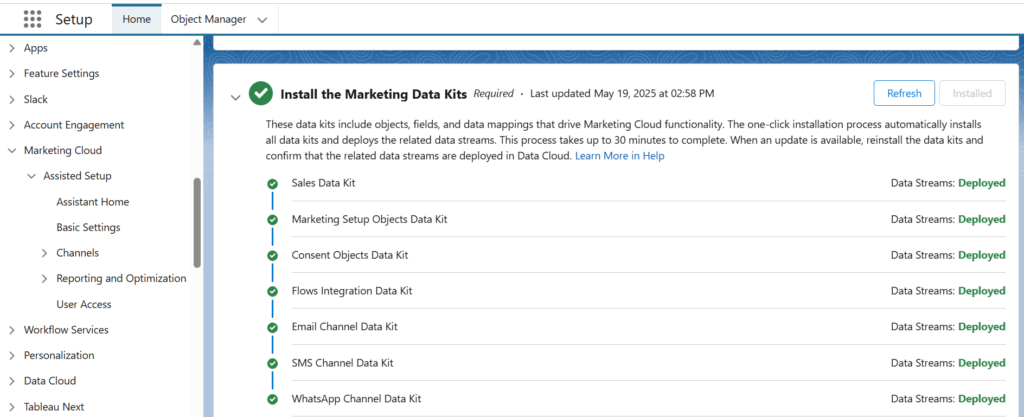
Task: Expand the Apps tree node
Action: coord(12,48)
